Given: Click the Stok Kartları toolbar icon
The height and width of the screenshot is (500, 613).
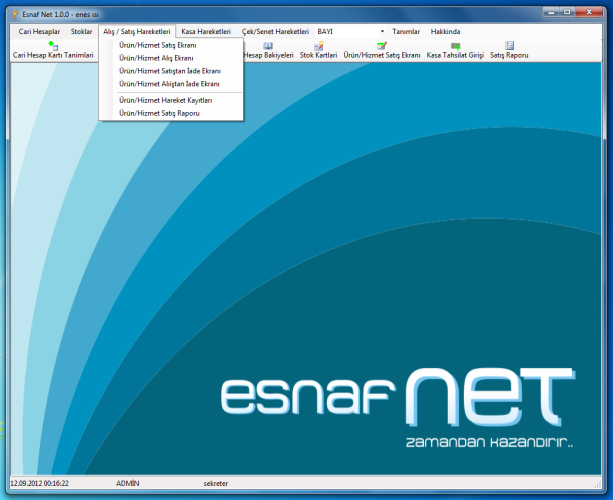Looking at the screenshot, I should (x=319, y=46).
